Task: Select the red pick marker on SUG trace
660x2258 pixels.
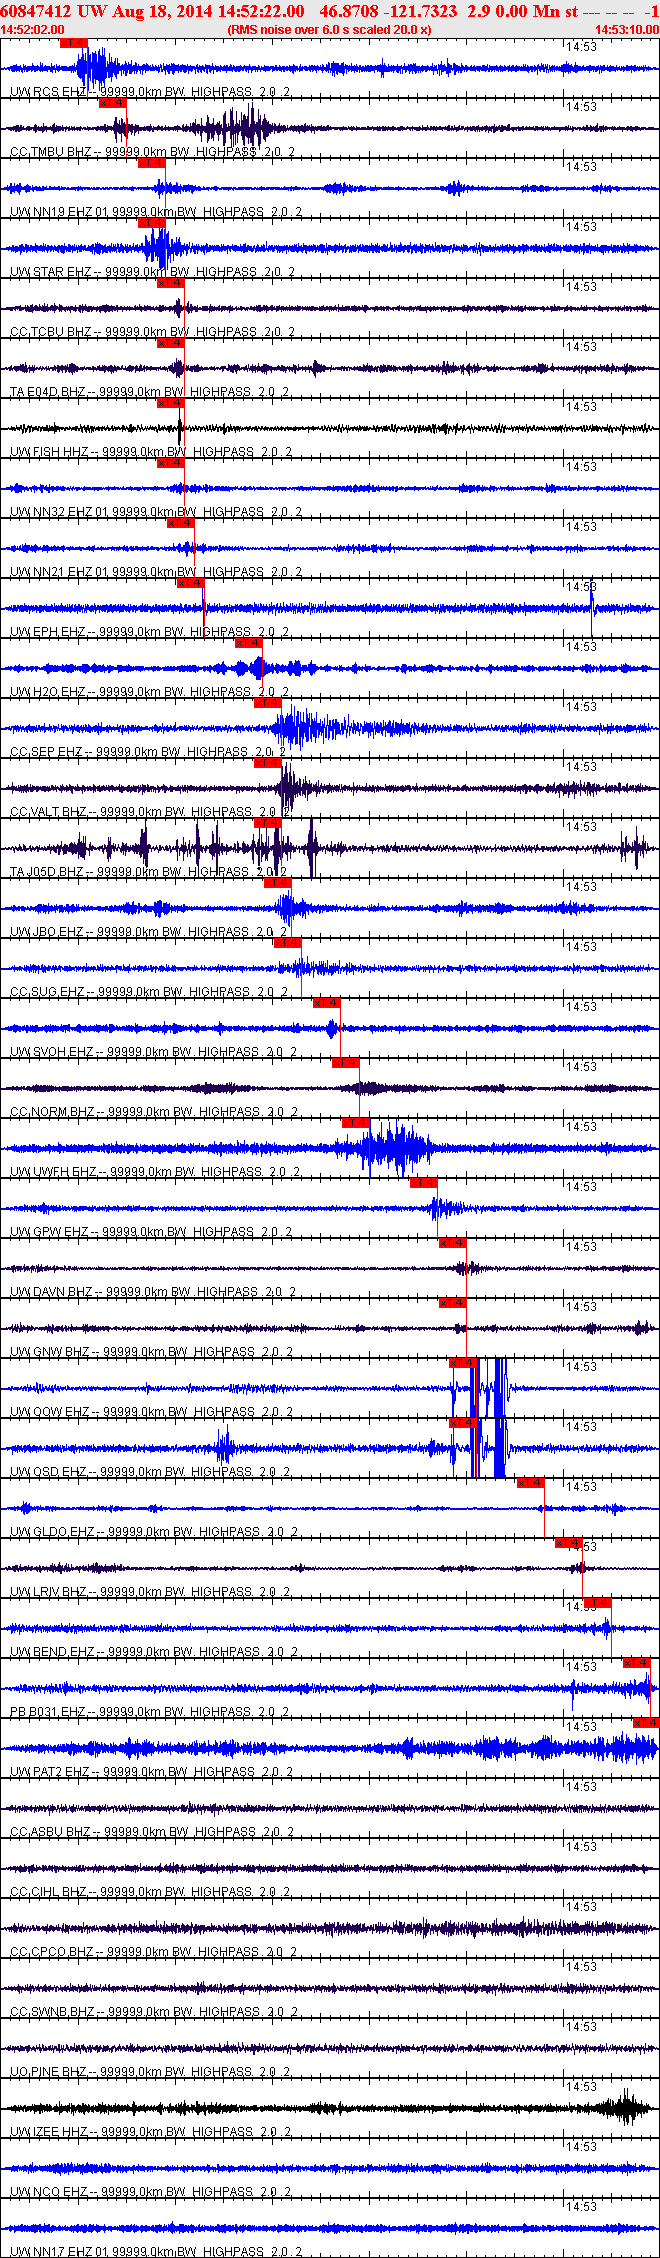Action: (287, 943)
